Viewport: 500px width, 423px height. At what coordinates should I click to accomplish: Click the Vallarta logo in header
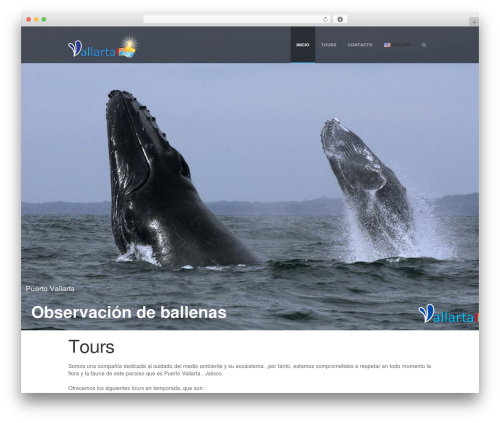(103, 47)
